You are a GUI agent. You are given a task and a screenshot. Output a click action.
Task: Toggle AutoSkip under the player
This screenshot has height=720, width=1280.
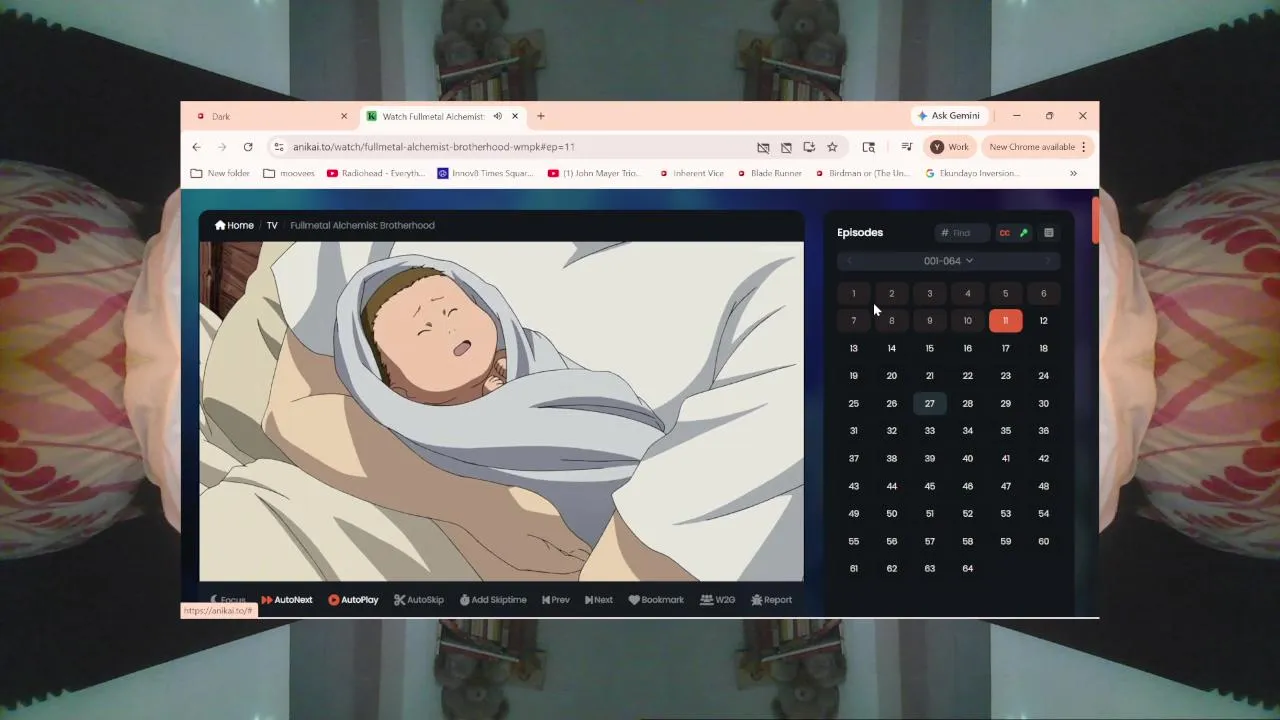click(x=419, y=600)
